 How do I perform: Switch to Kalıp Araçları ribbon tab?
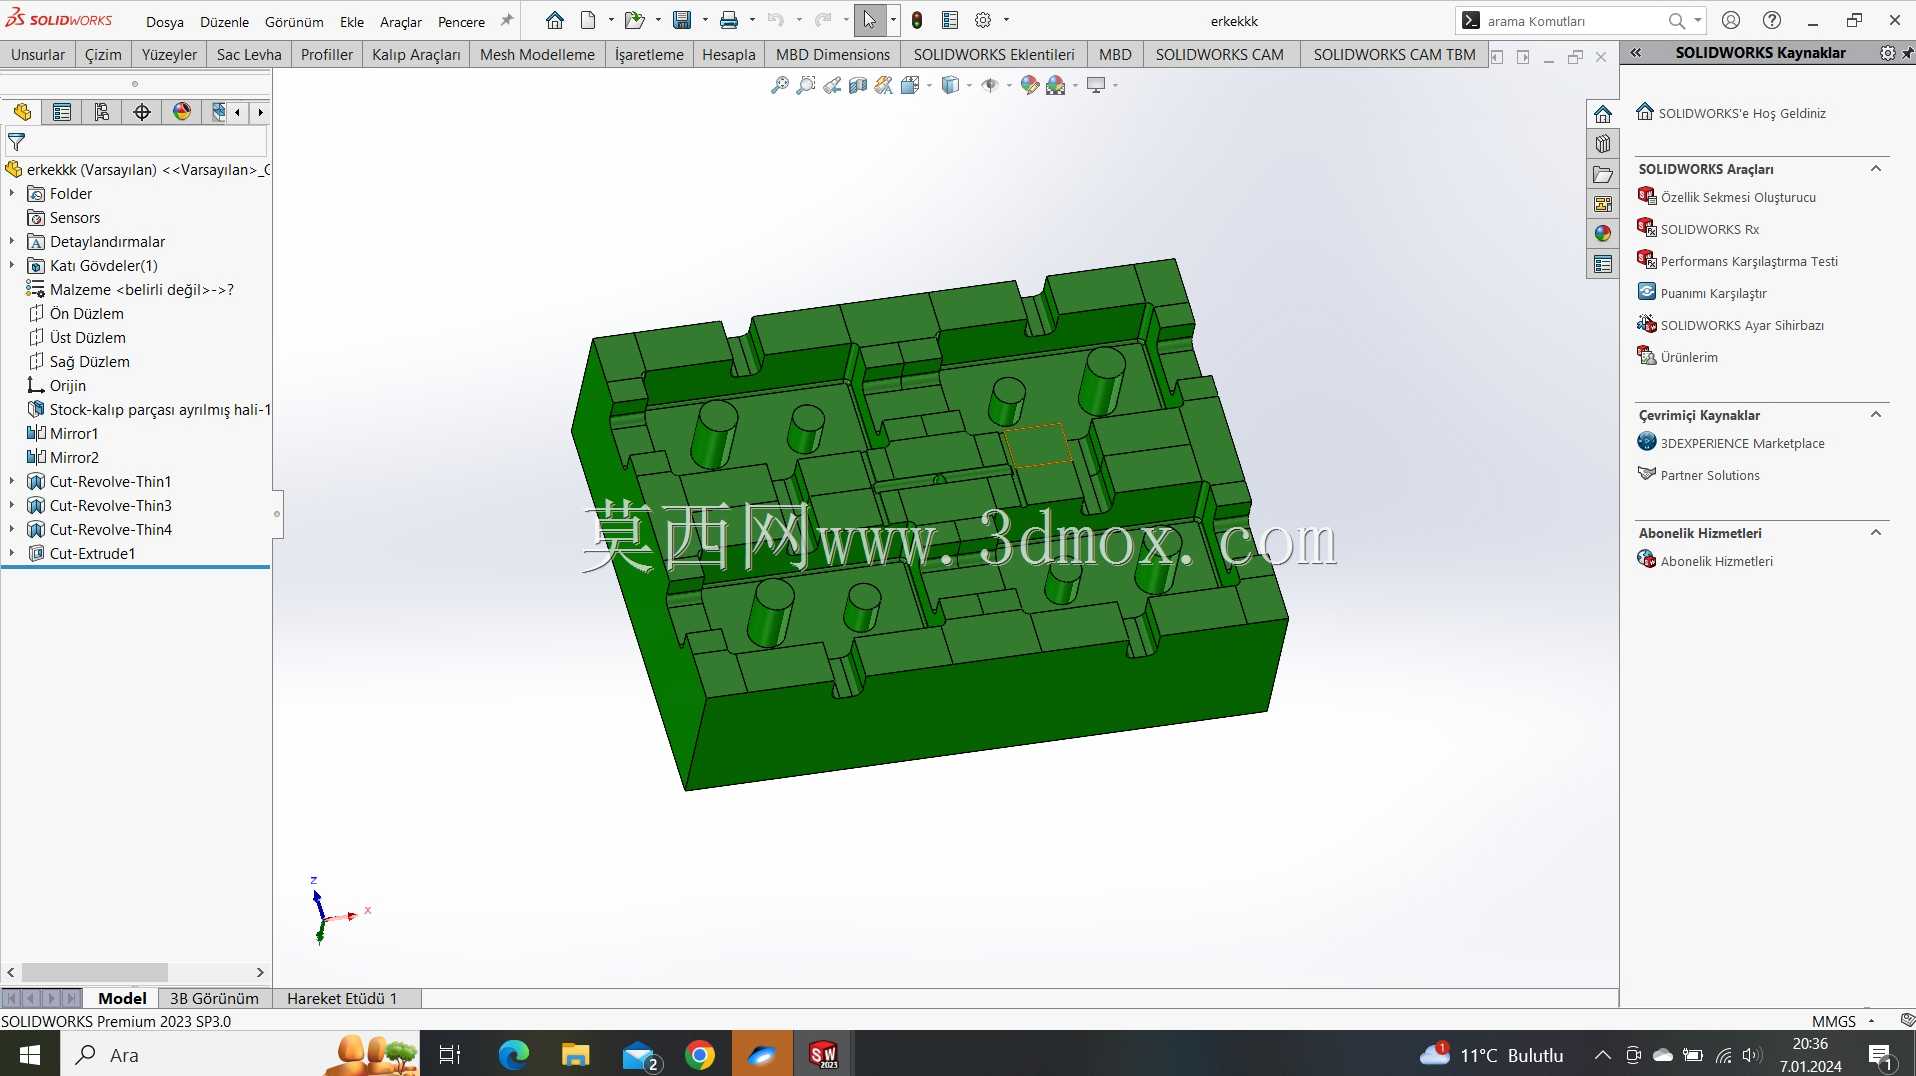pos(416,54)
